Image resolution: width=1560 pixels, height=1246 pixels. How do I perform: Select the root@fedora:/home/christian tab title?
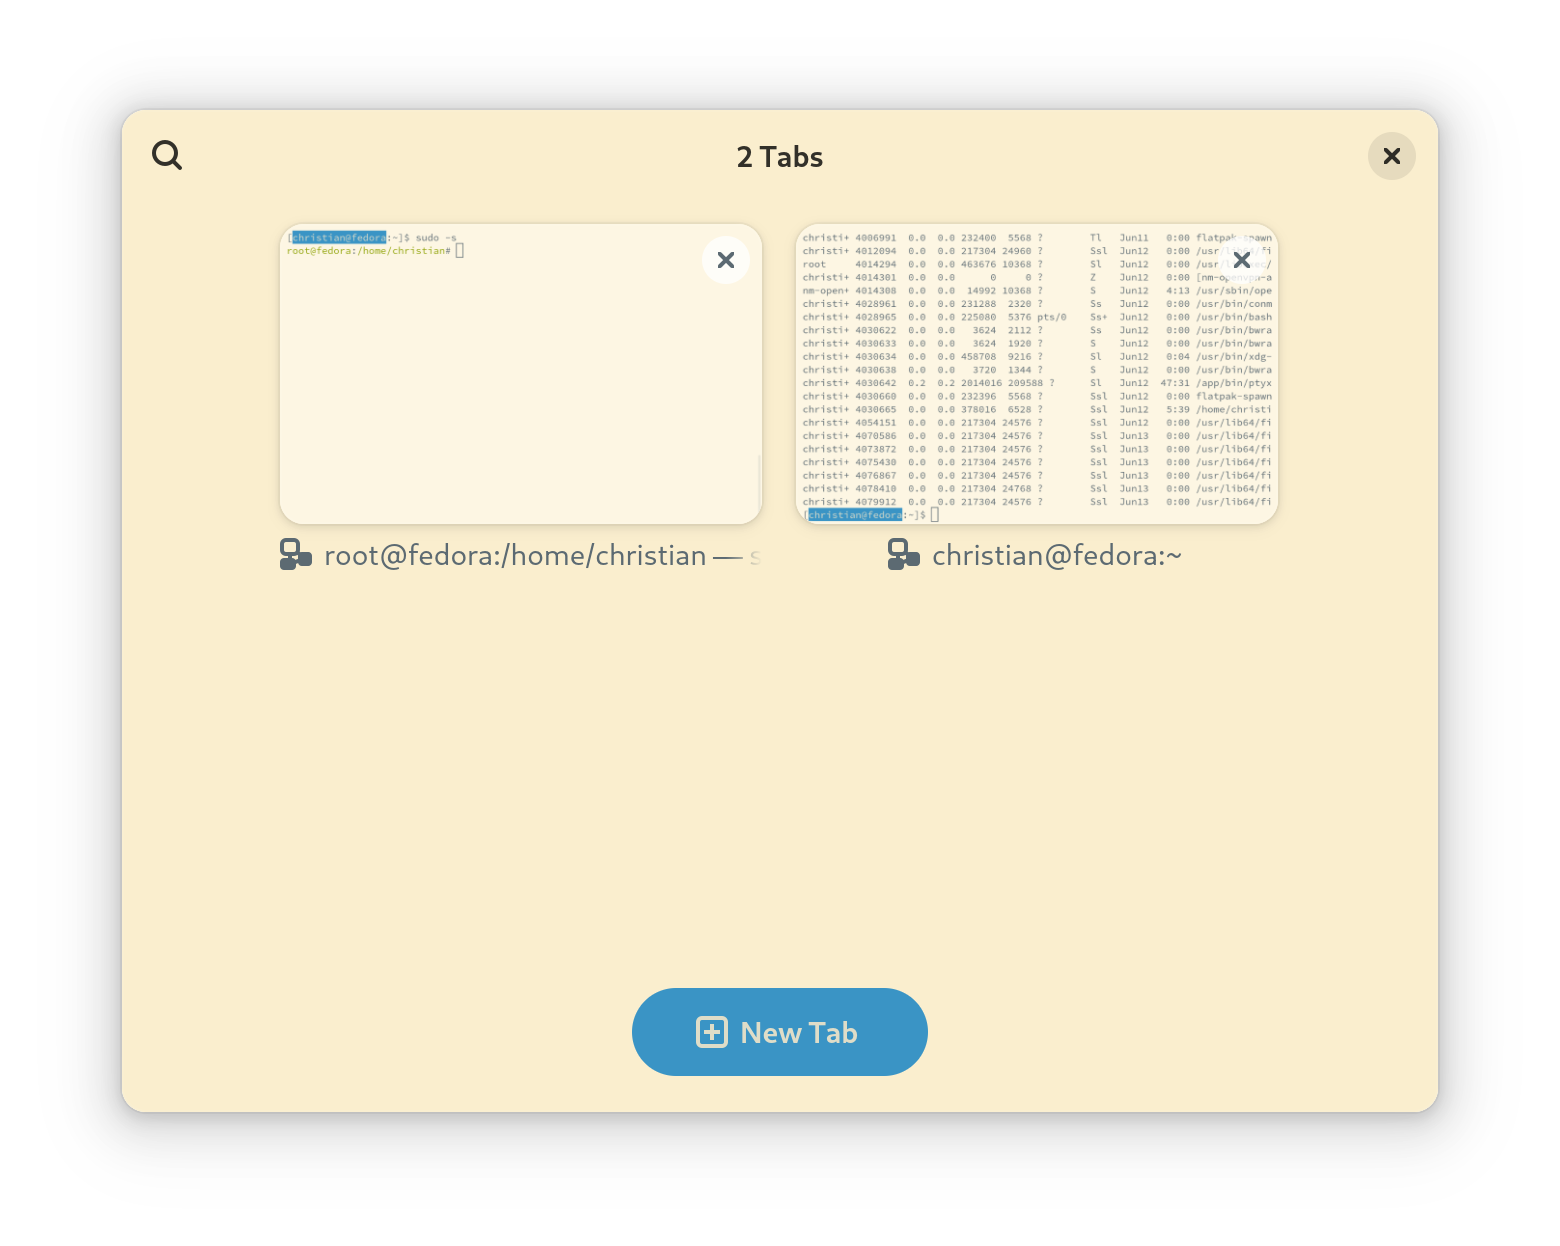pos(515,556)
